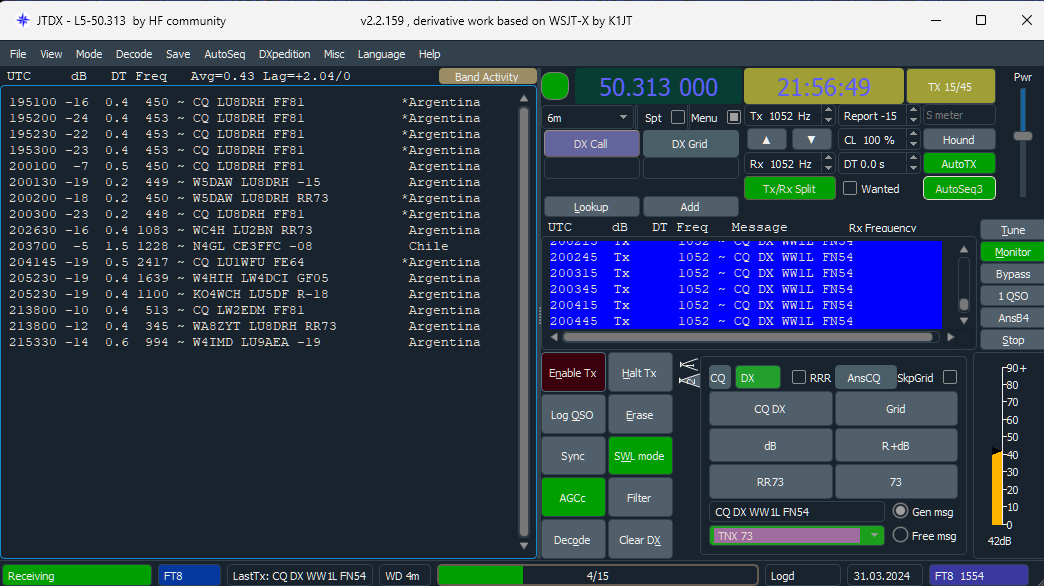Select the N4GL CE3FFC -08 Chile row
1044x586 pixels.
[x=244, y=246]
